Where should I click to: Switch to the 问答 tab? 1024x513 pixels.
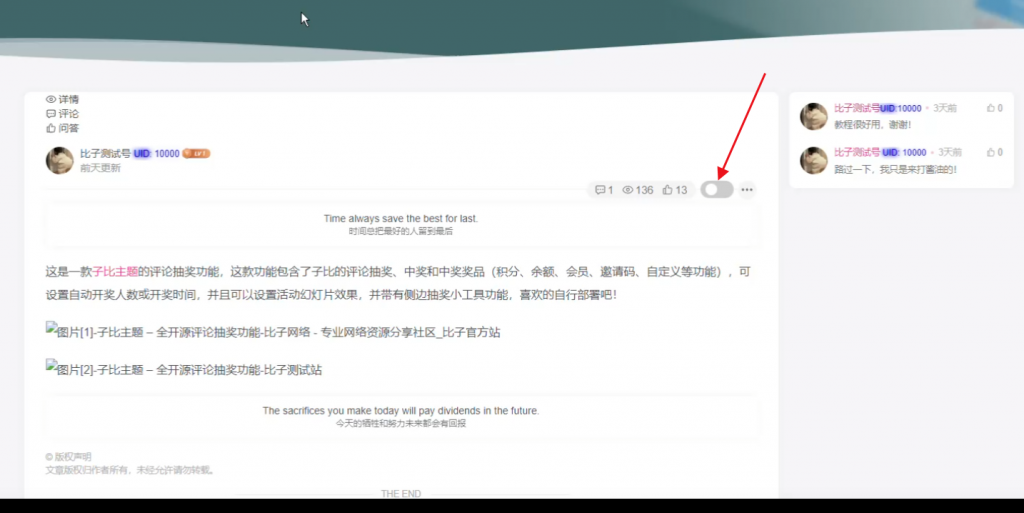coord(62,128)
